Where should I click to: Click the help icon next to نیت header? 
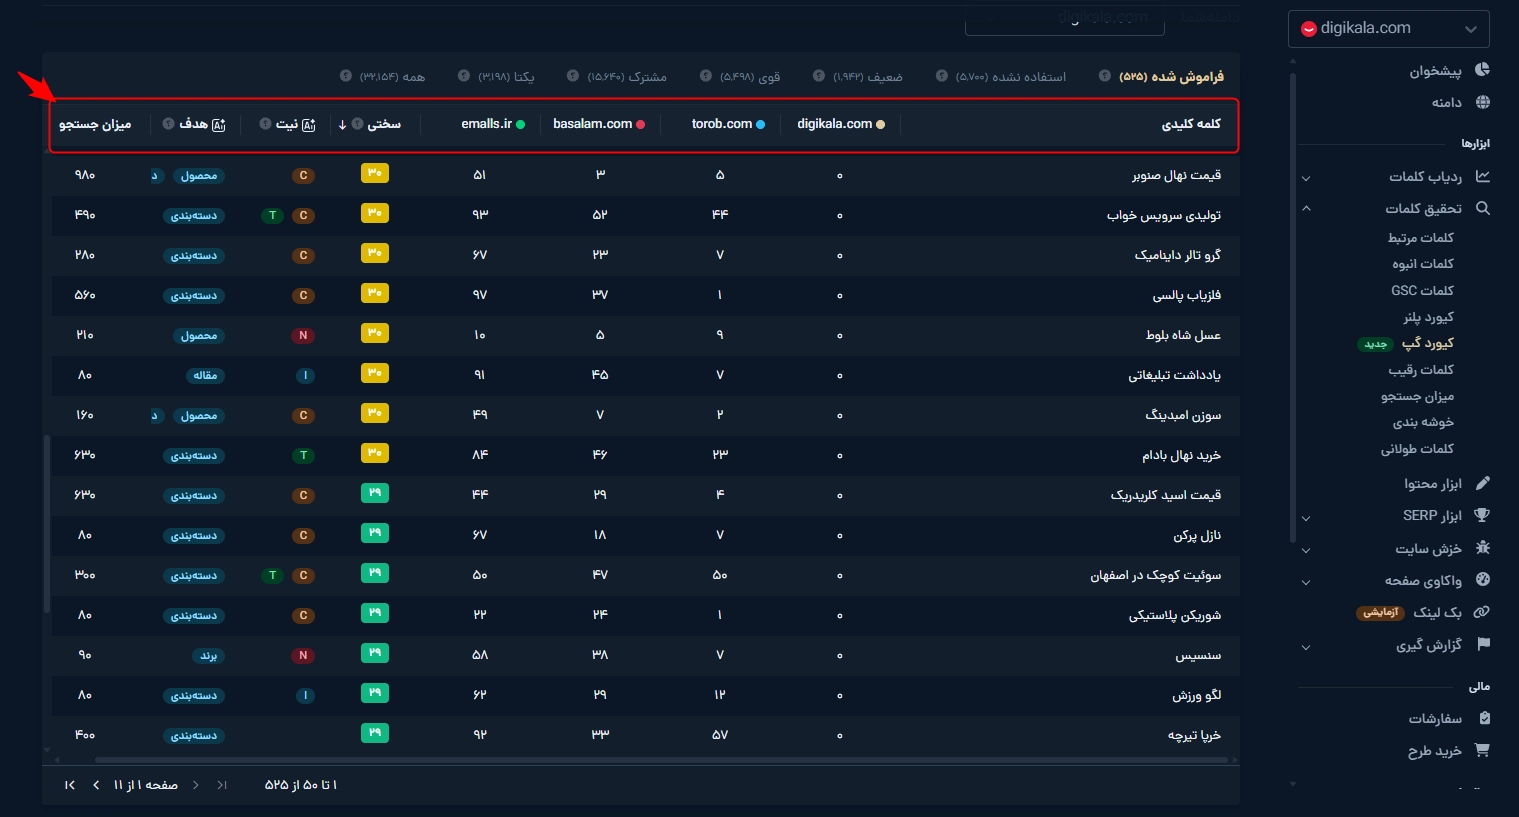(265, 124)
